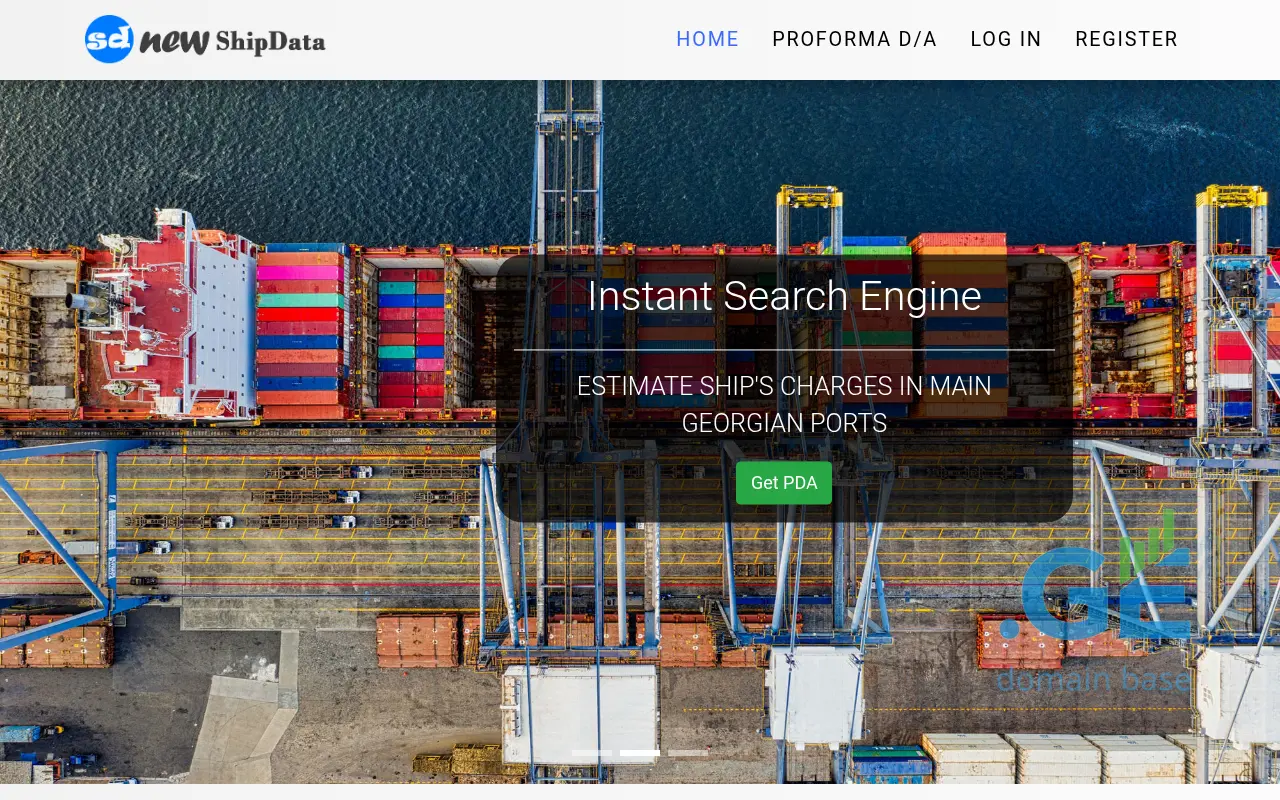Screen dimensions: 1280x800
Task: Click the 'ShipData' brand name text
Action: click(x=270, y=41)
